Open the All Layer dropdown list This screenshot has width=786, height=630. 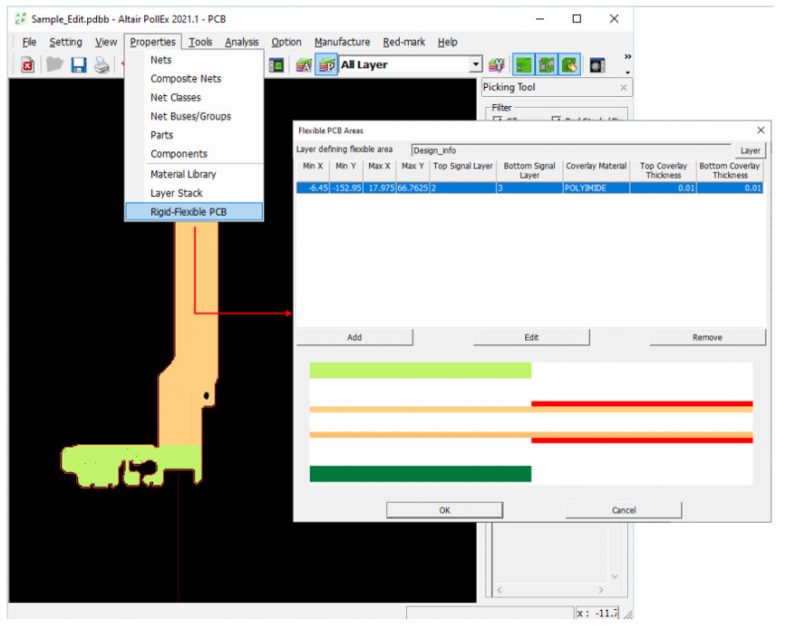point(476,65)
